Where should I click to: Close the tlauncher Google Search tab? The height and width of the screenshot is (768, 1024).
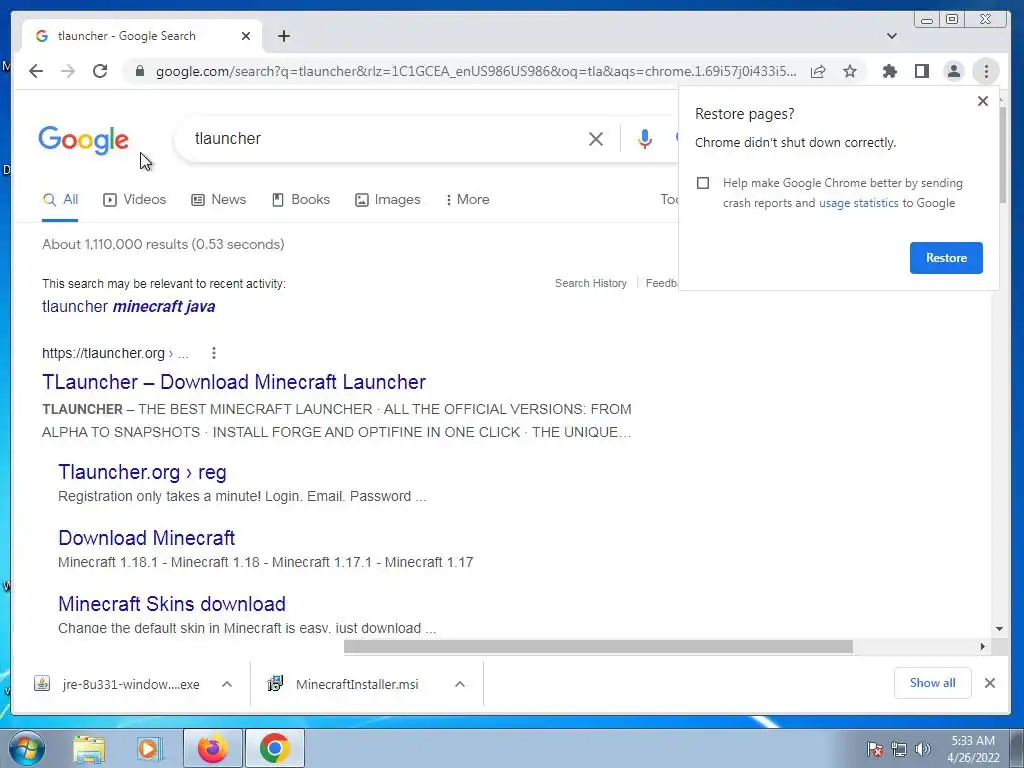click(246, 36)
